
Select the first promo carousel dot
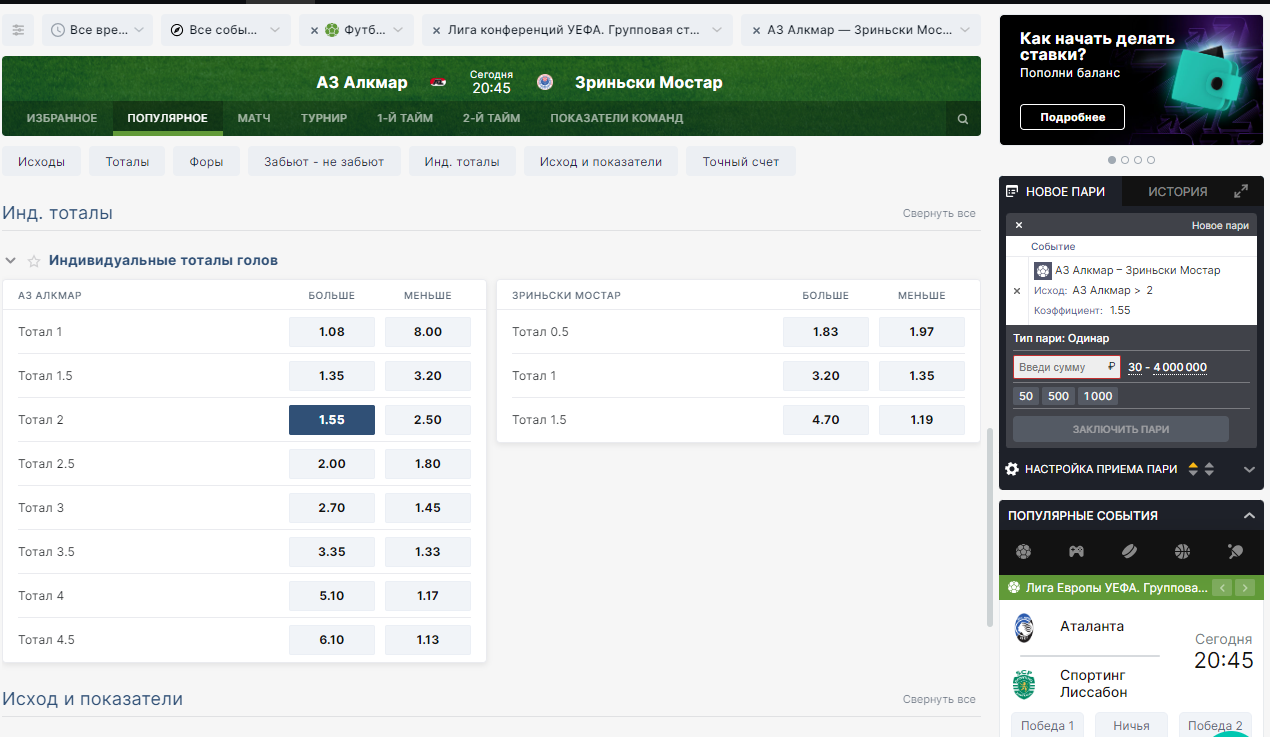1112,160
